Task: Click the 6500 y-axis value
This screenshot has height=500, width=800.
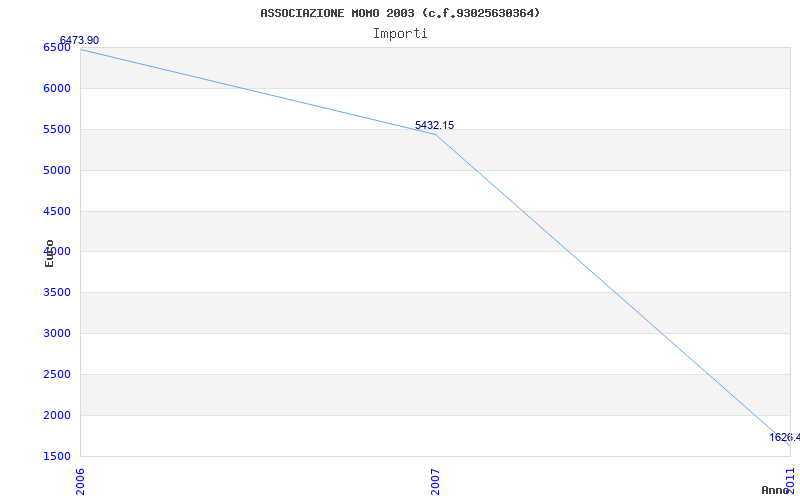Action: pyautogui.click(x=57, y=47)
